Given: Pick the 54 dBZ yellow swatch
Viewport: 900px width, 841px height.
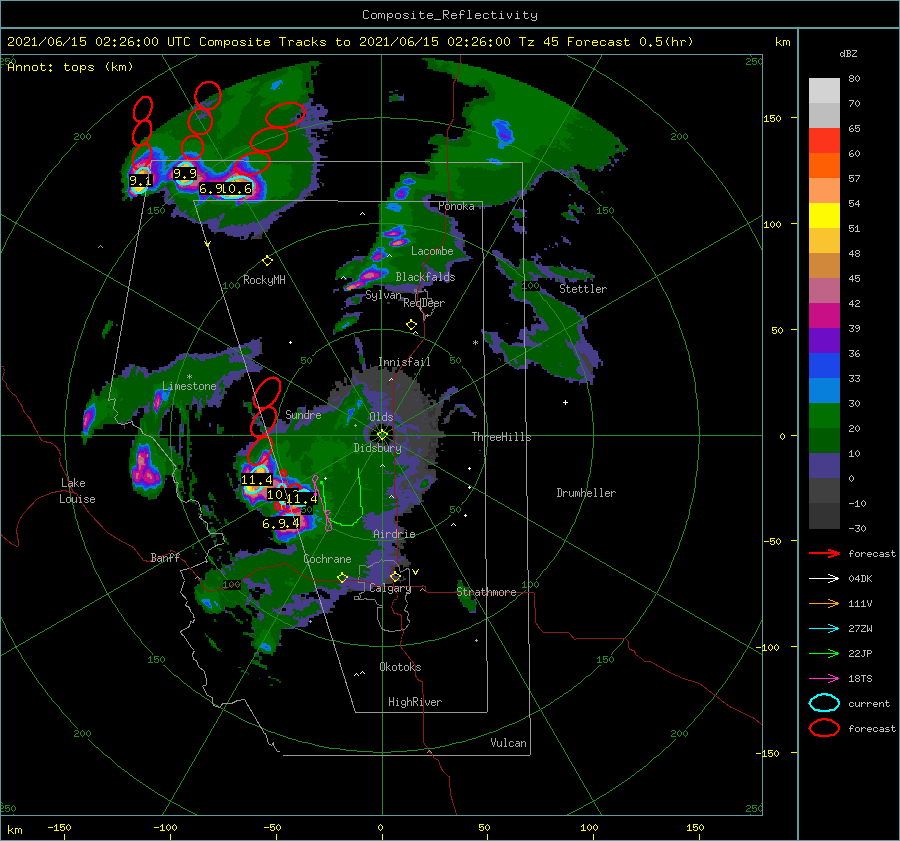Looking at the screenshot, I should click(x=824, y=215).
